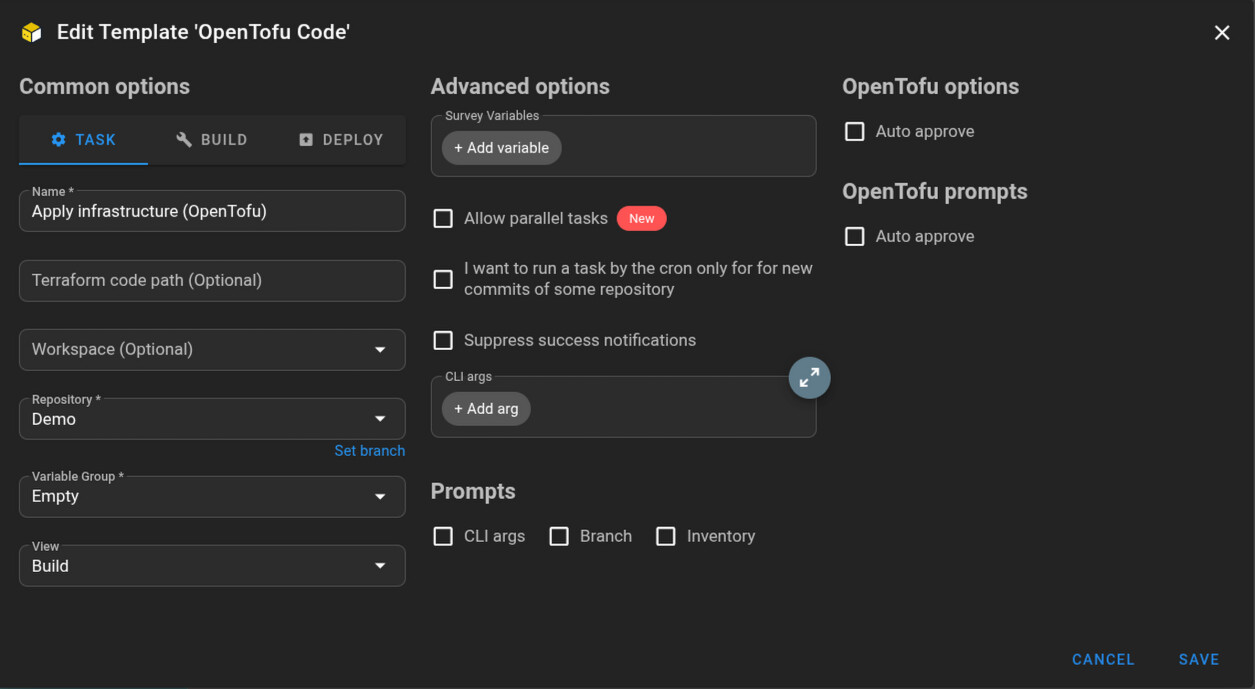The image size is (1255, 689).
Task: Click the Set branch link
Action: [369, 451]
